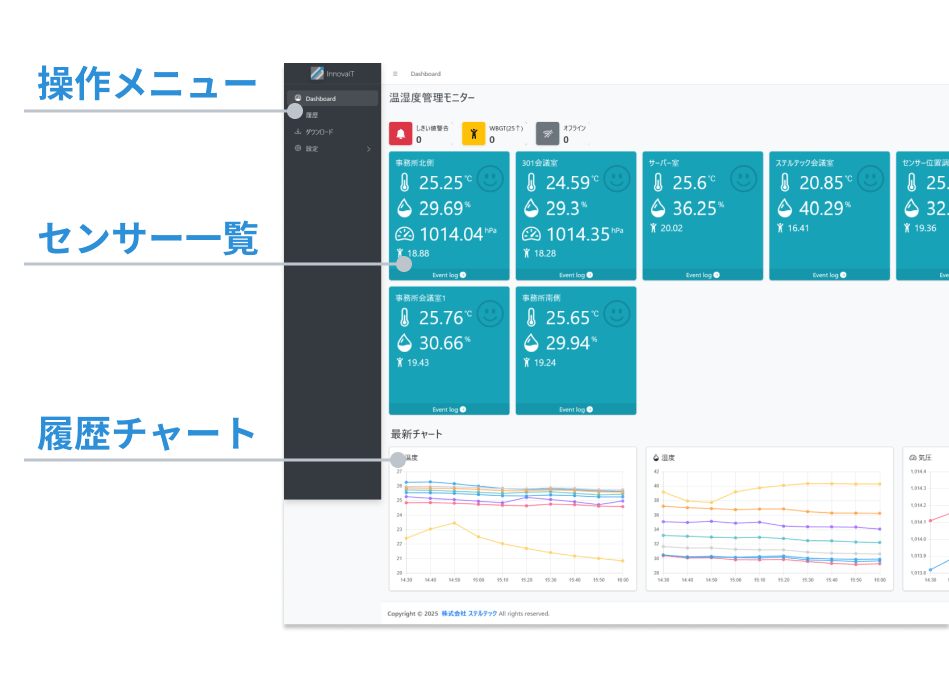949x687 pixels.
Task: Click the 最新チャート section heading
Action: tap(416, 434)
